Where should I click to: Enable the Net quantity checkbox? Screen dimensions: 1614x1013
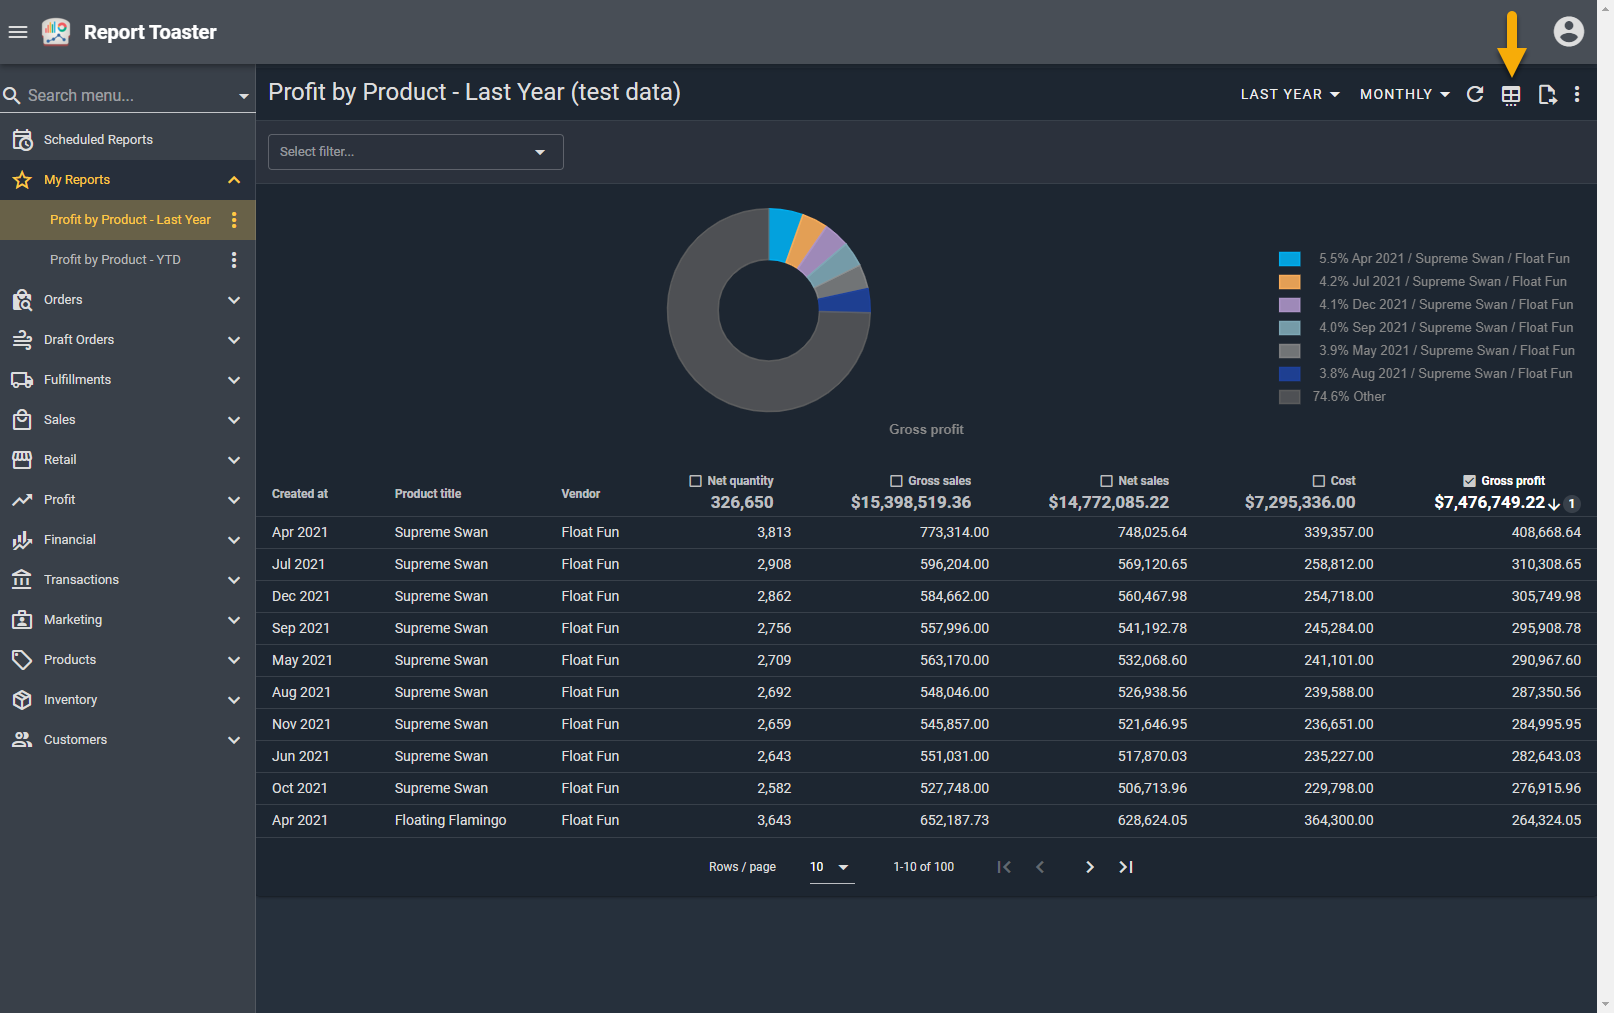point(695,481)
